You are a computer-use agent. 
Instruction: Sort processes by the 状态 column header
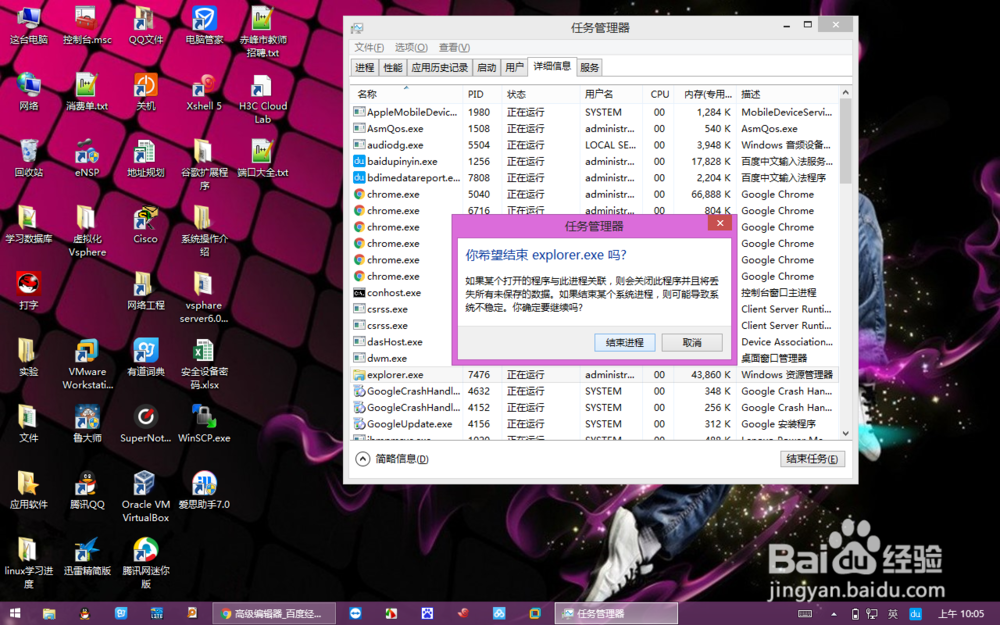[541, 94]
